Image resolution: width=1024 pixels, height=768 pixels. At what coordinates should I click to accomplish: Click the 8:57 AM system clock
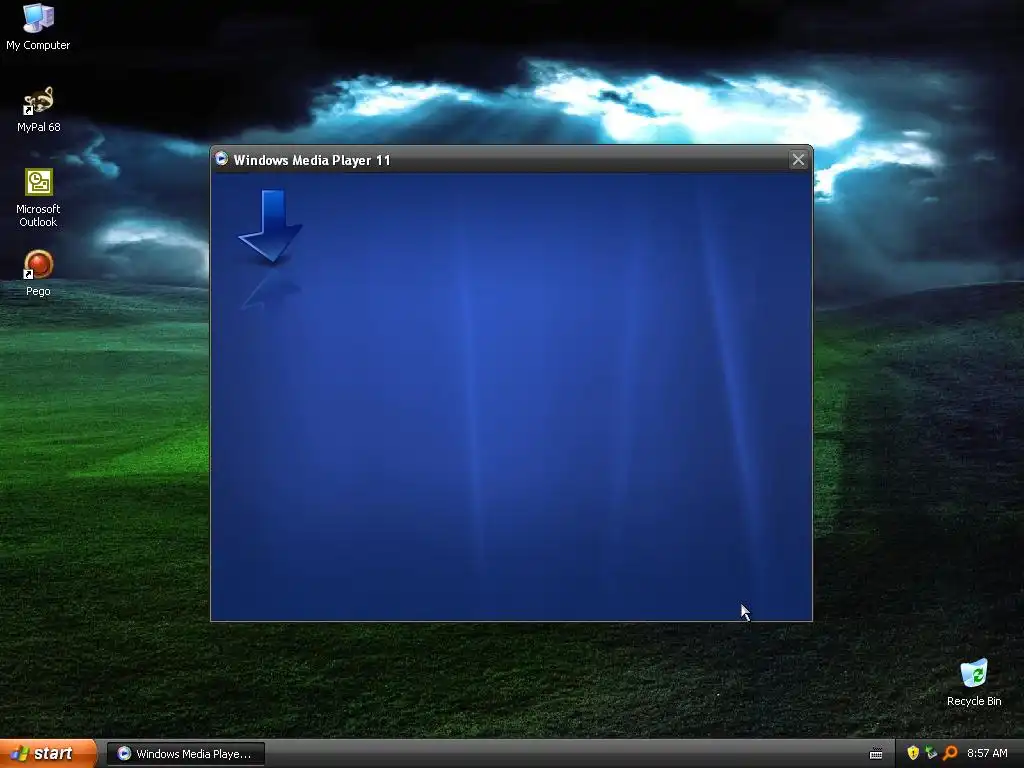coord(987,754)
